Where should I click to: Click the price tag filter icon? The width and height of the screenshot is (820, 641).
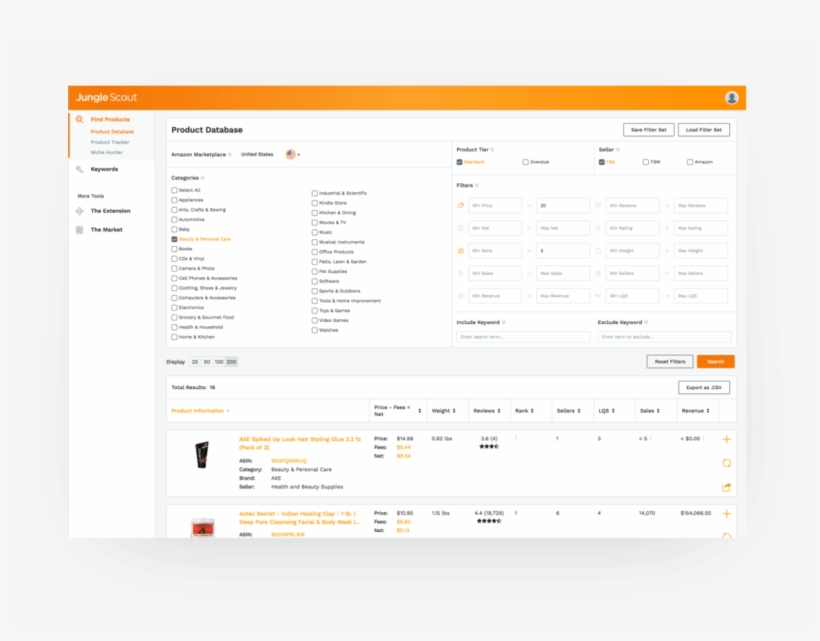coord(461,205)
